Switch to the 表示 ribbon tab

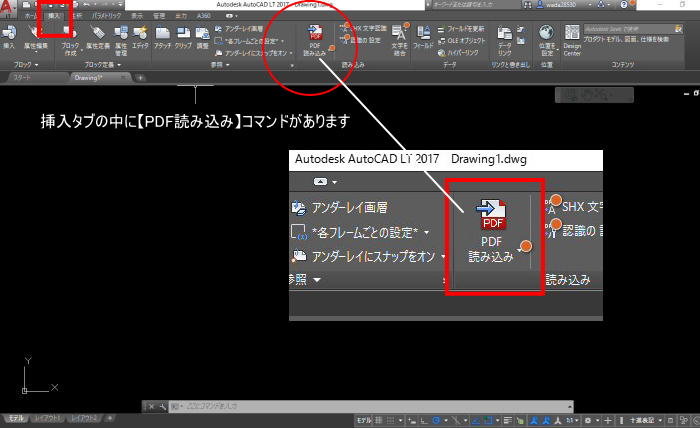coord(137,16)
